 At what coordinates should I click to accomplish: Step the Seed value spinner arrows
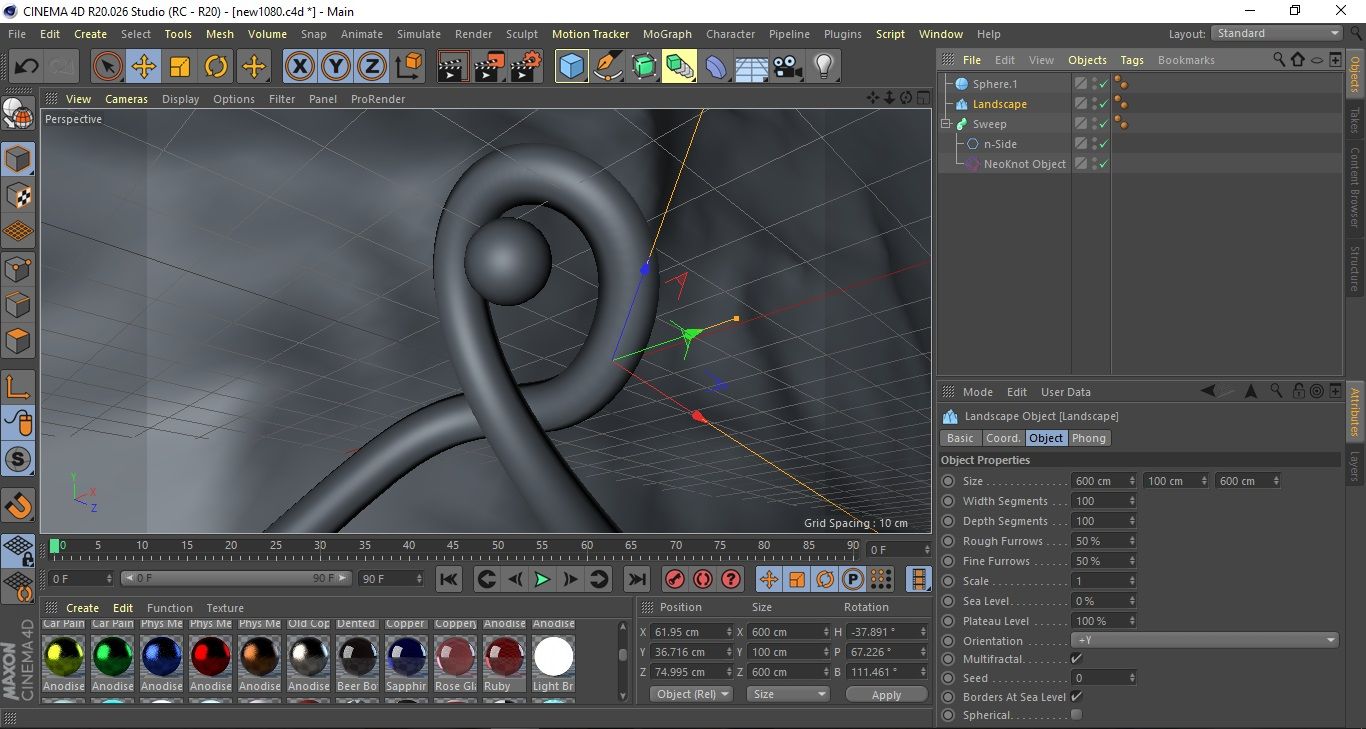tap(1132, 678)
